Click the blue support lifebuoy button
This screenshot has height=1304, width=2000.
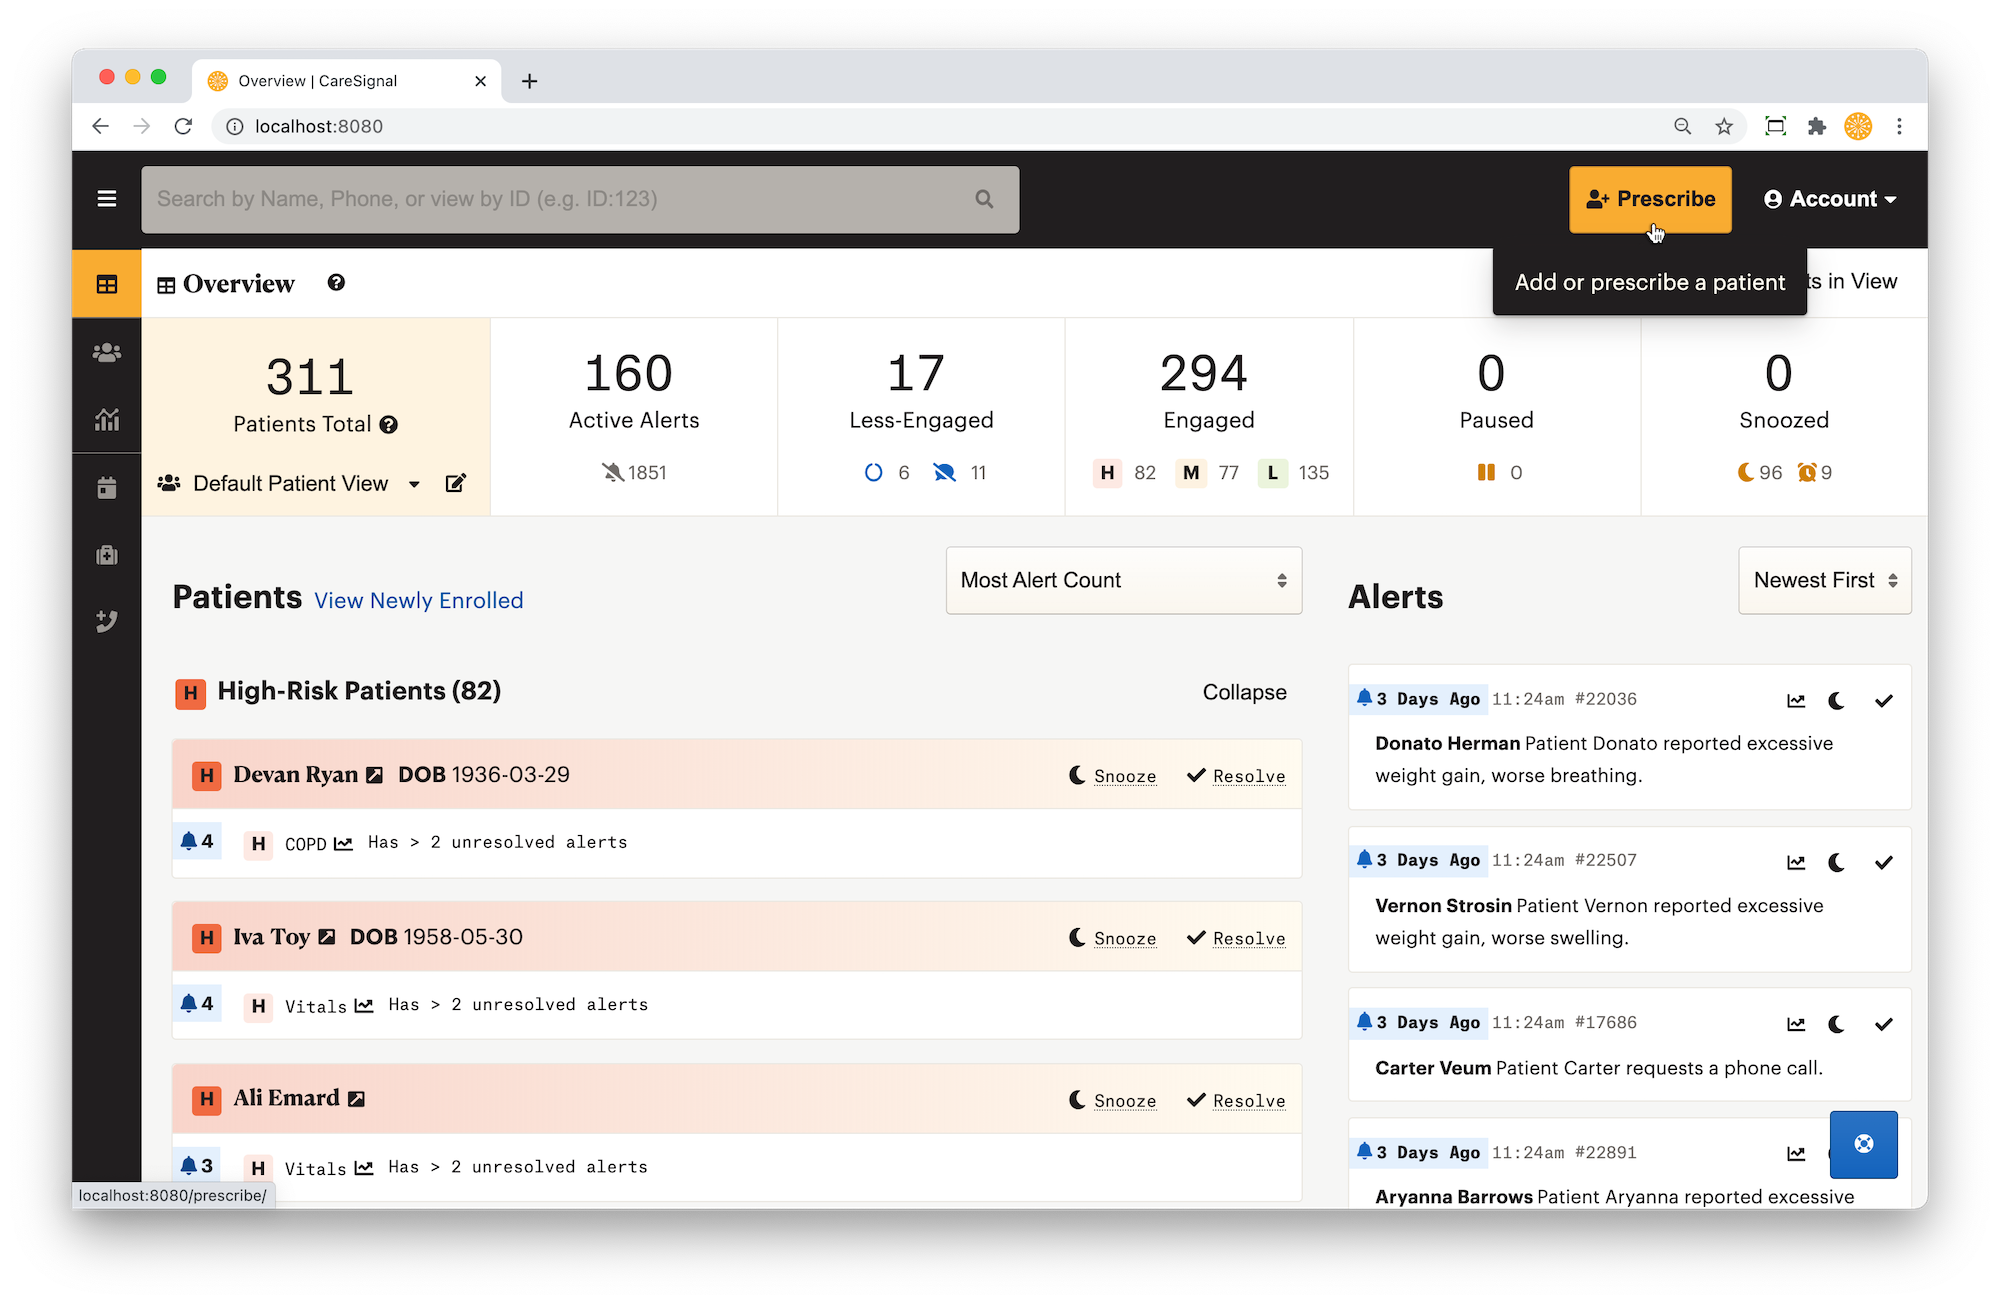click(x=1864, y=1144)
